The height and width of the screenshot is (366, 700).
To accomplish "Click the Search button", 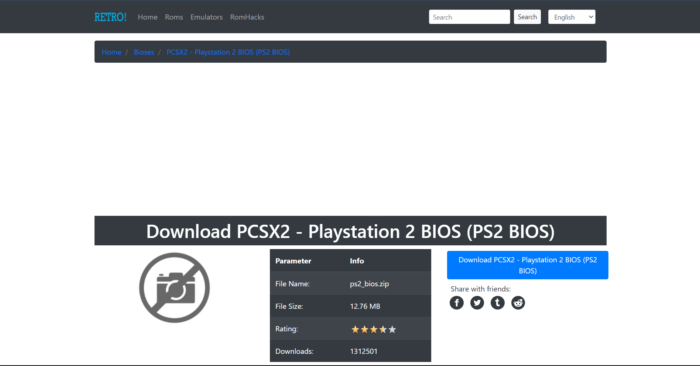I will point(527,17).
